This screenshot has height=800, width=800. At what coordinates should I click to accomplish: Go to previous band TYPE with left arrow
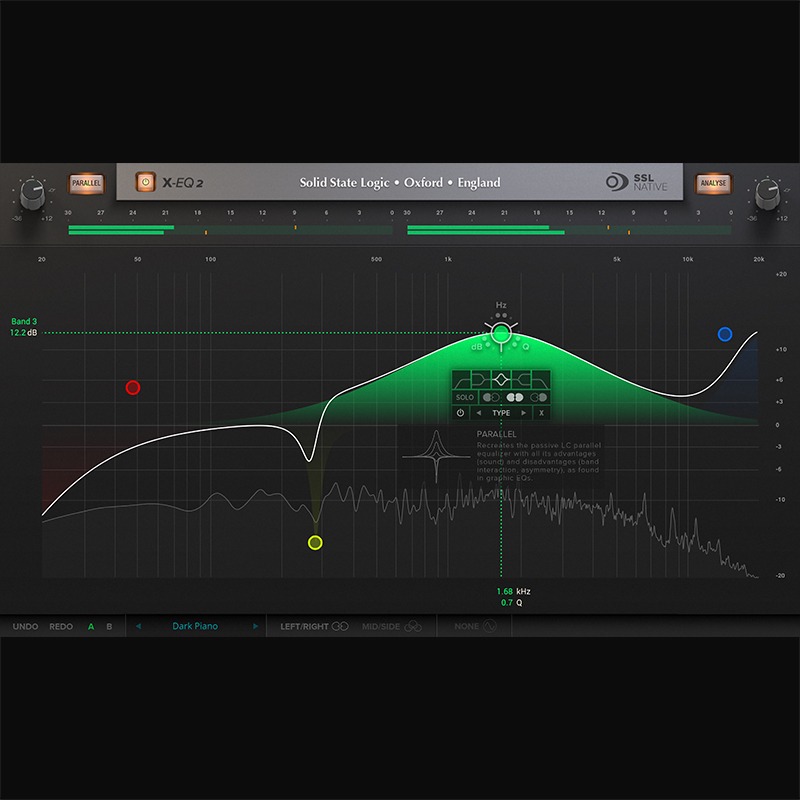[479, 413]
